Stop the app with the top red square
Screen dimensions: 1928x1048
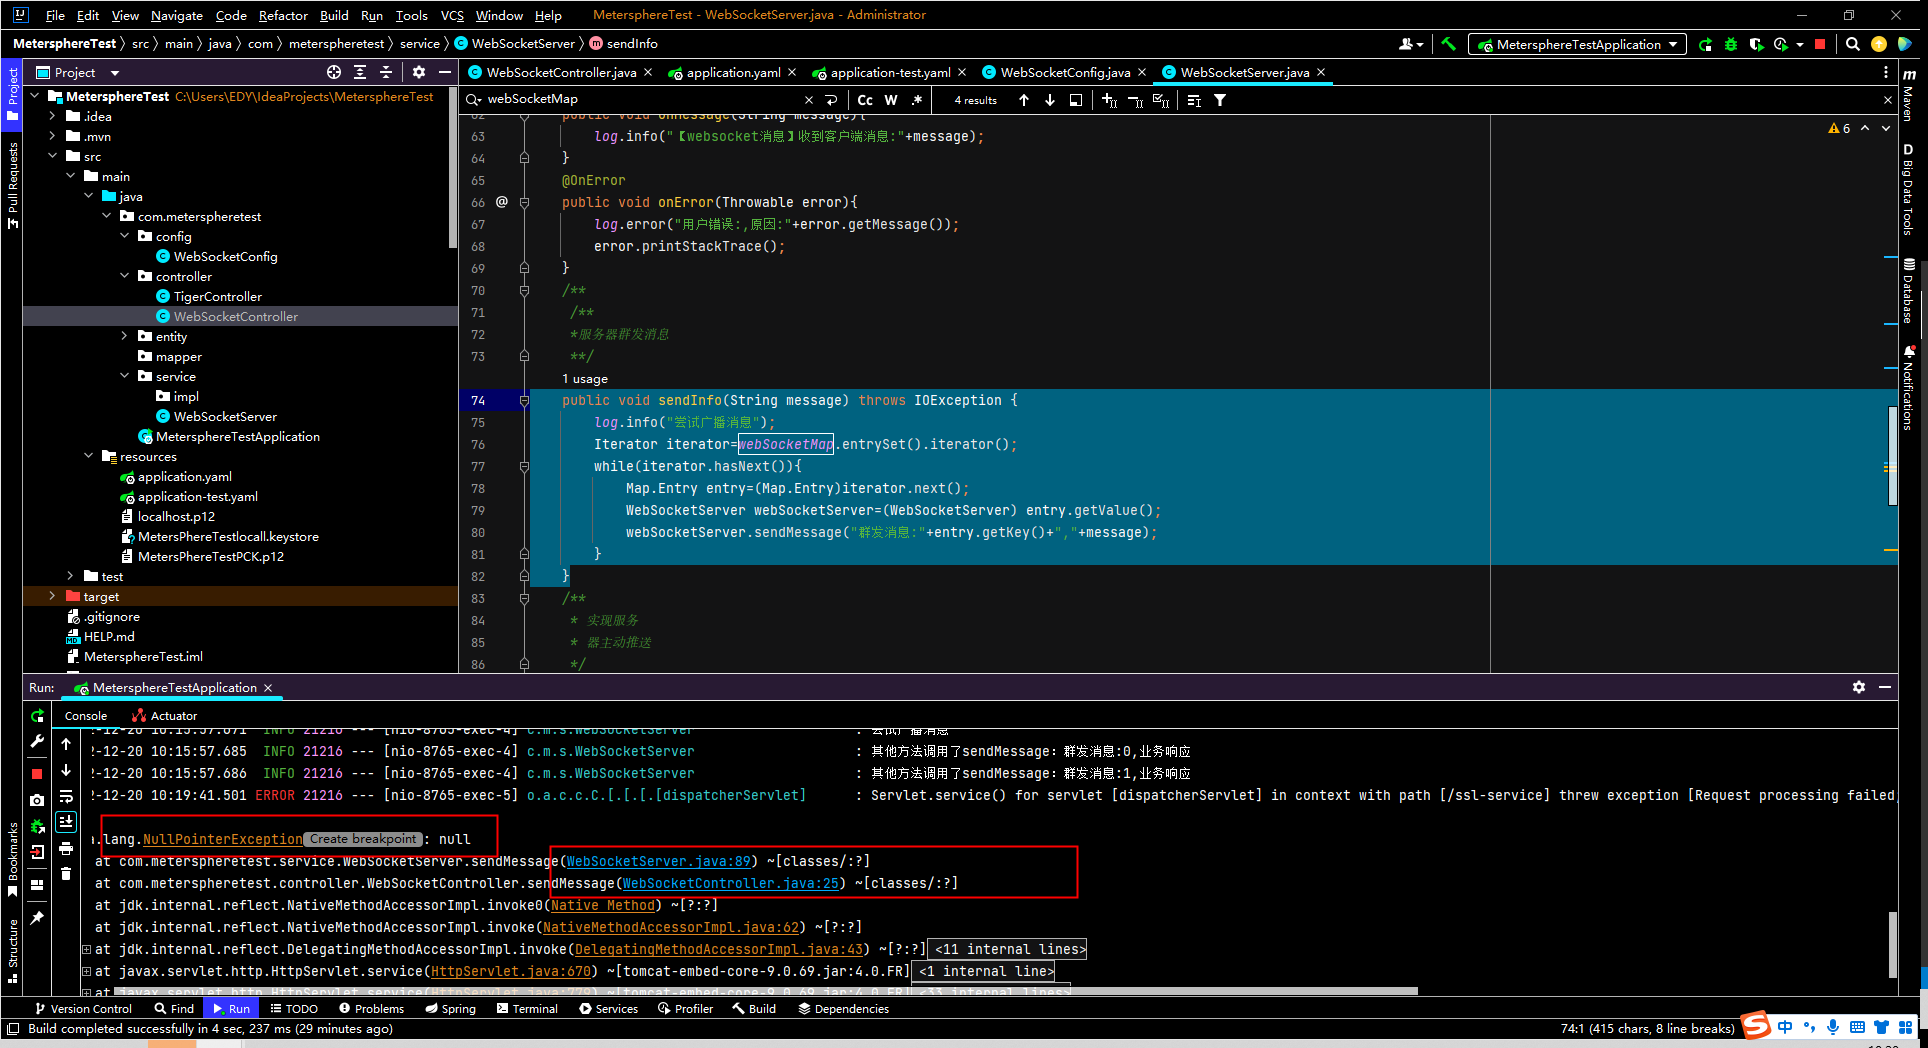pos(1820,44)
